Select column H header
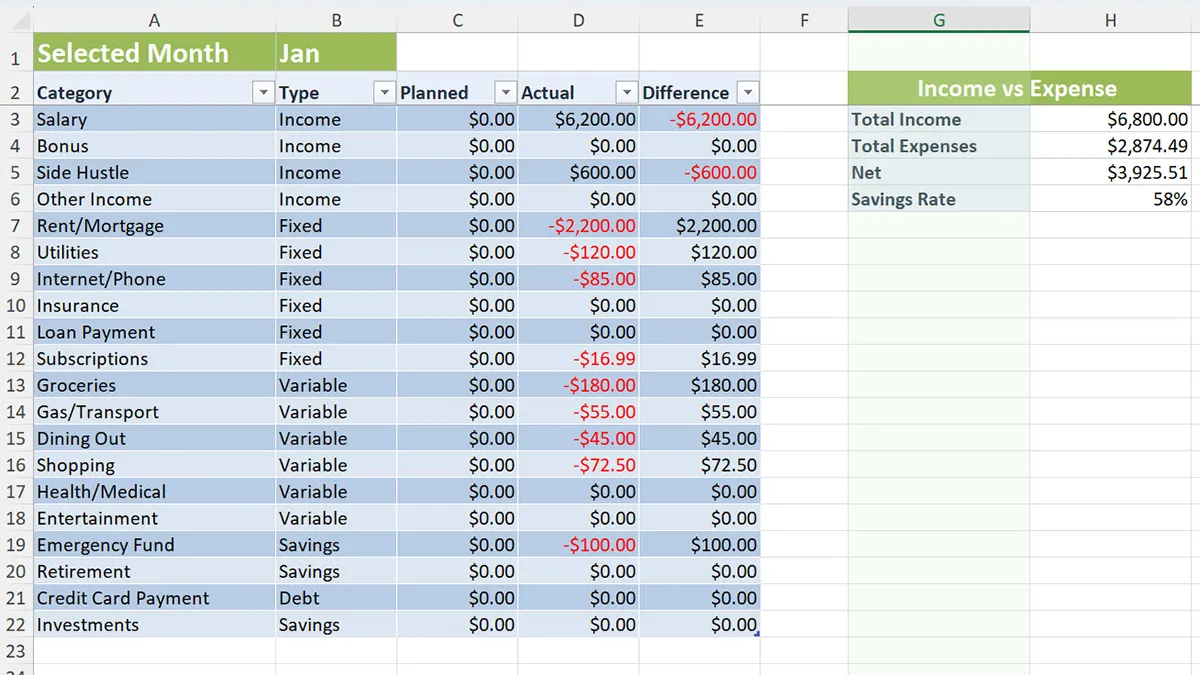Screen dimensions: 1200x675 point(1110,19)
